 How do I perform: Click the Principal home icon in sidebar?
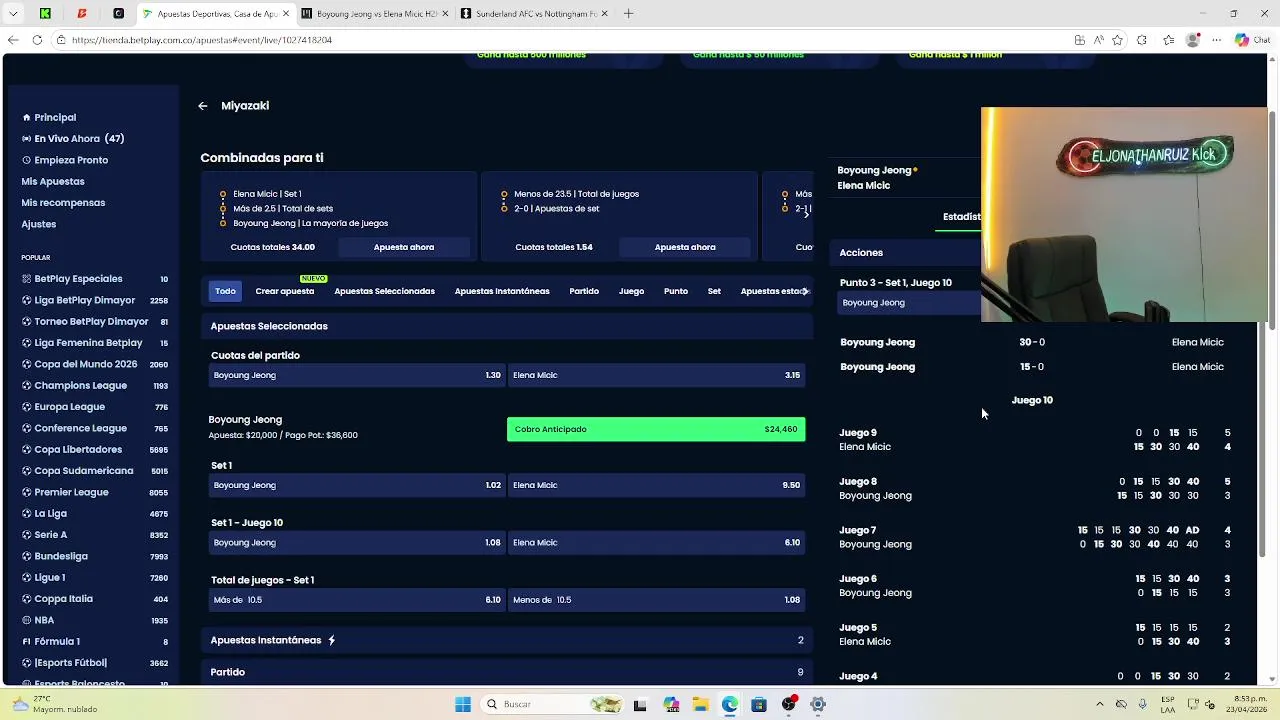[x=26, y=118]
